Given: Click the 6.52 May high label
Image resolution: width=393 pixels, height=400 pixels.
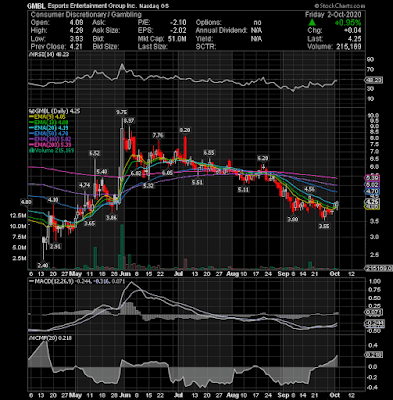Looking at the screenshot, I should (x=94, y=153).
